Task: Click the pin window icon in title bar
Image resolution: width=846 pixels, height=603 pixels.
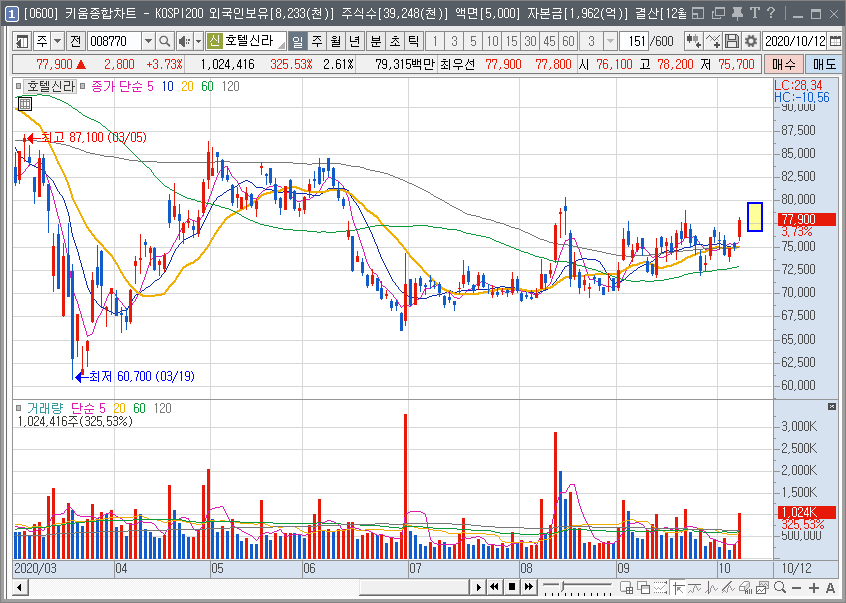Action: point(737,13)
